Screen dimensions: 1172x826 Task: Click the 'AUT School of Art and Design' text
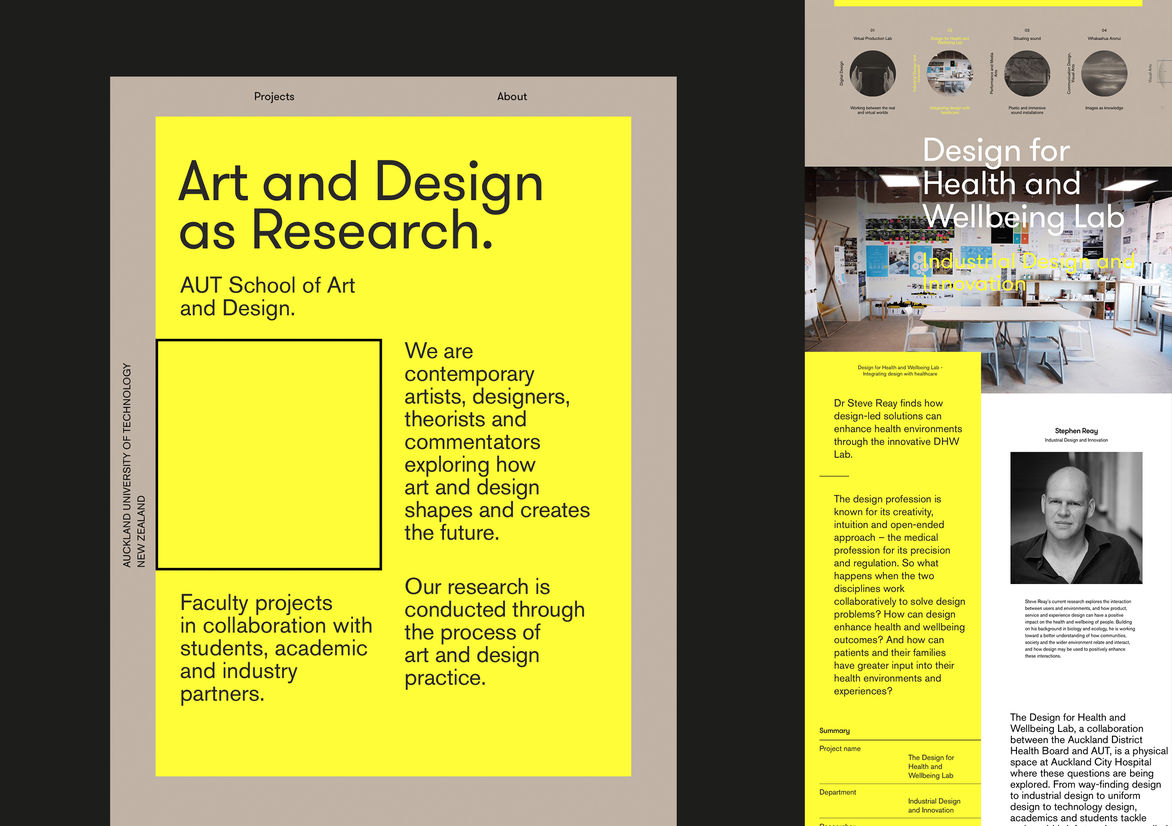[267, 297]
